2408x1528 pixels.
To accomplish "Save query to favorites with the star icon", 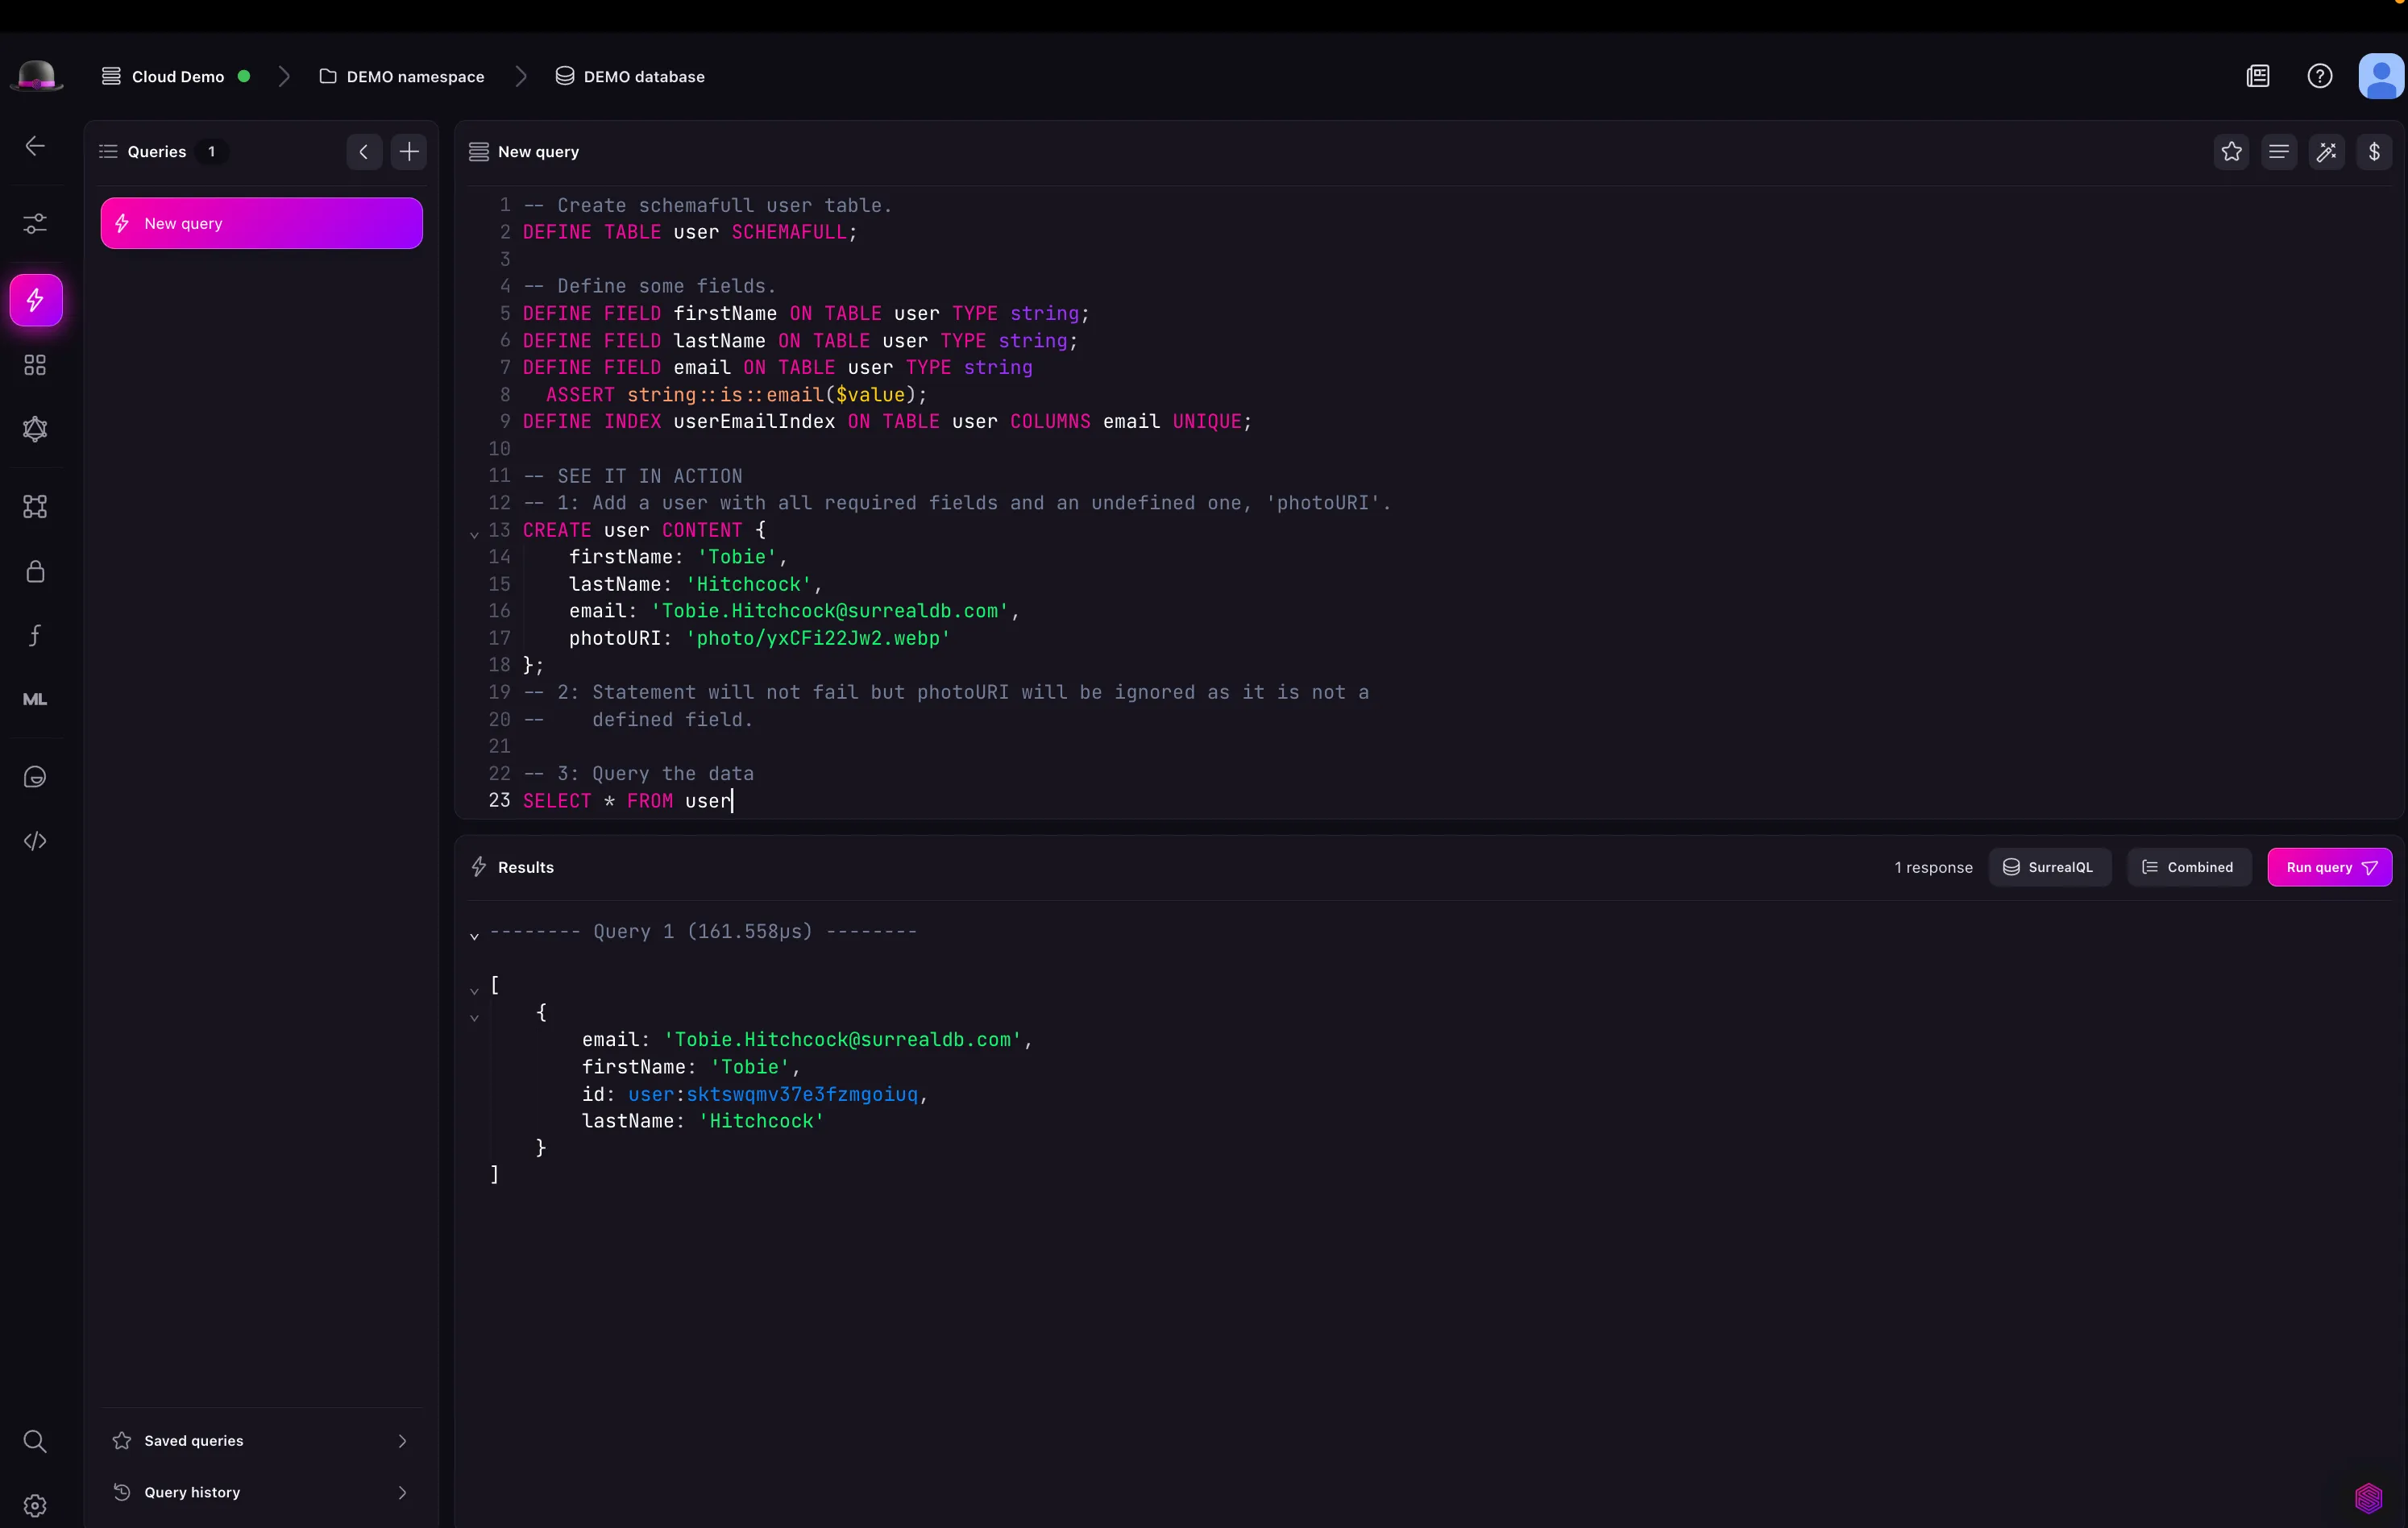I will pos(2231,151).
